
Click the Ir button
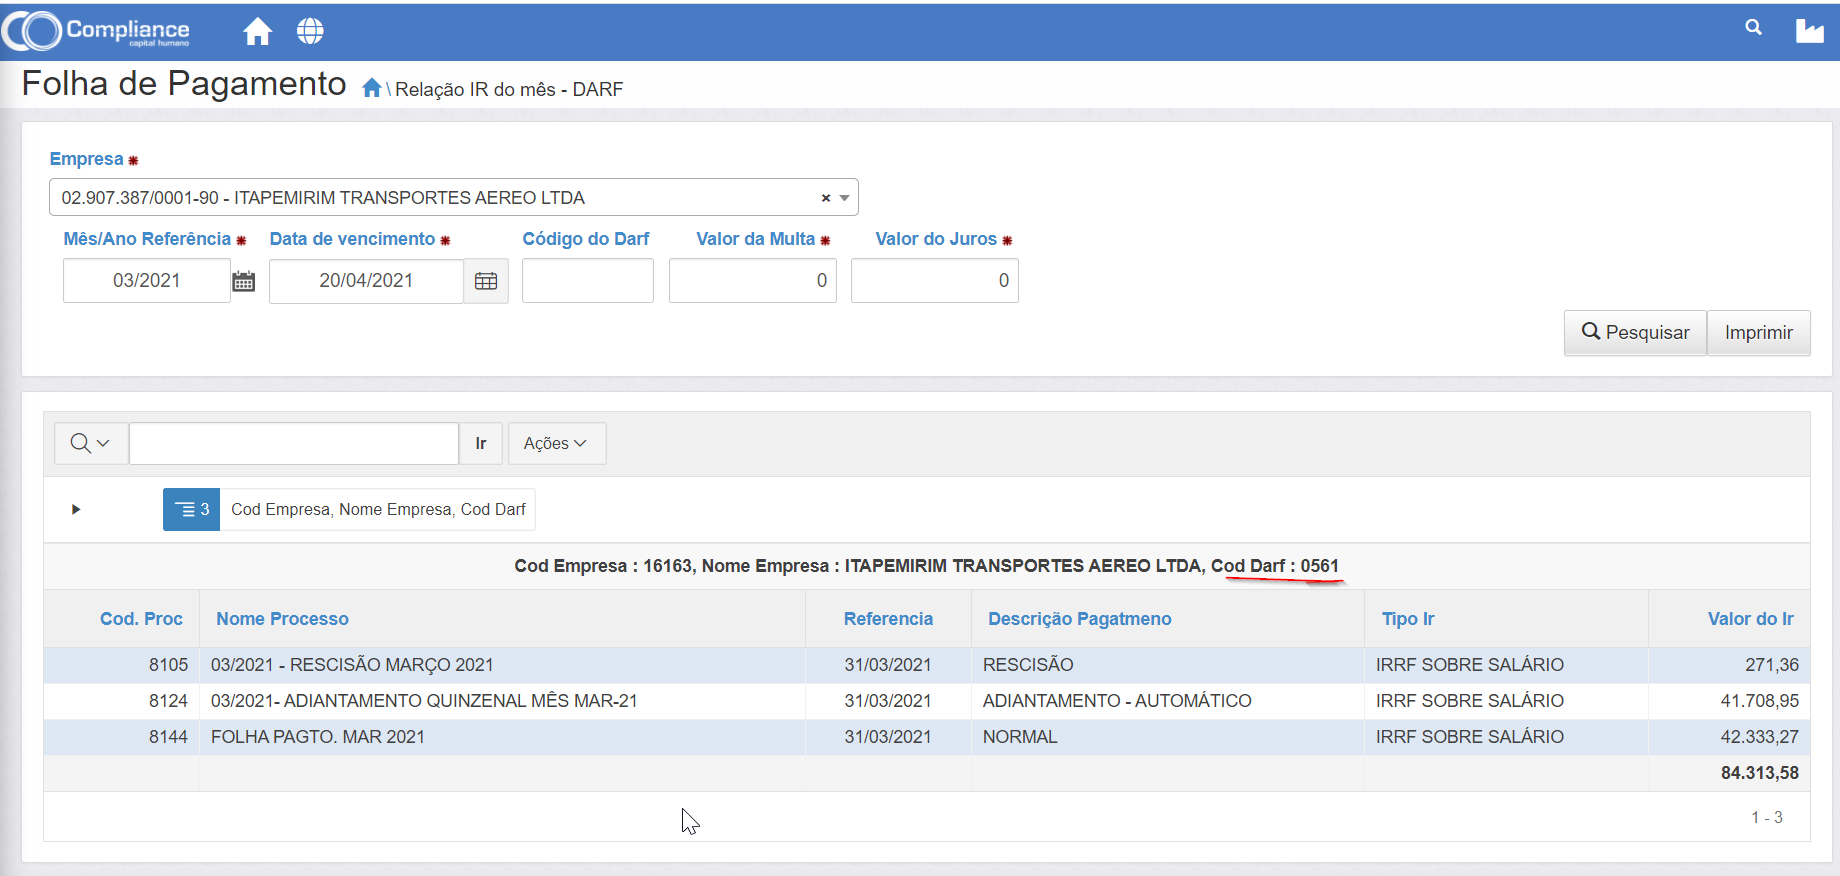pyautogui.click(x=481, y=443)
